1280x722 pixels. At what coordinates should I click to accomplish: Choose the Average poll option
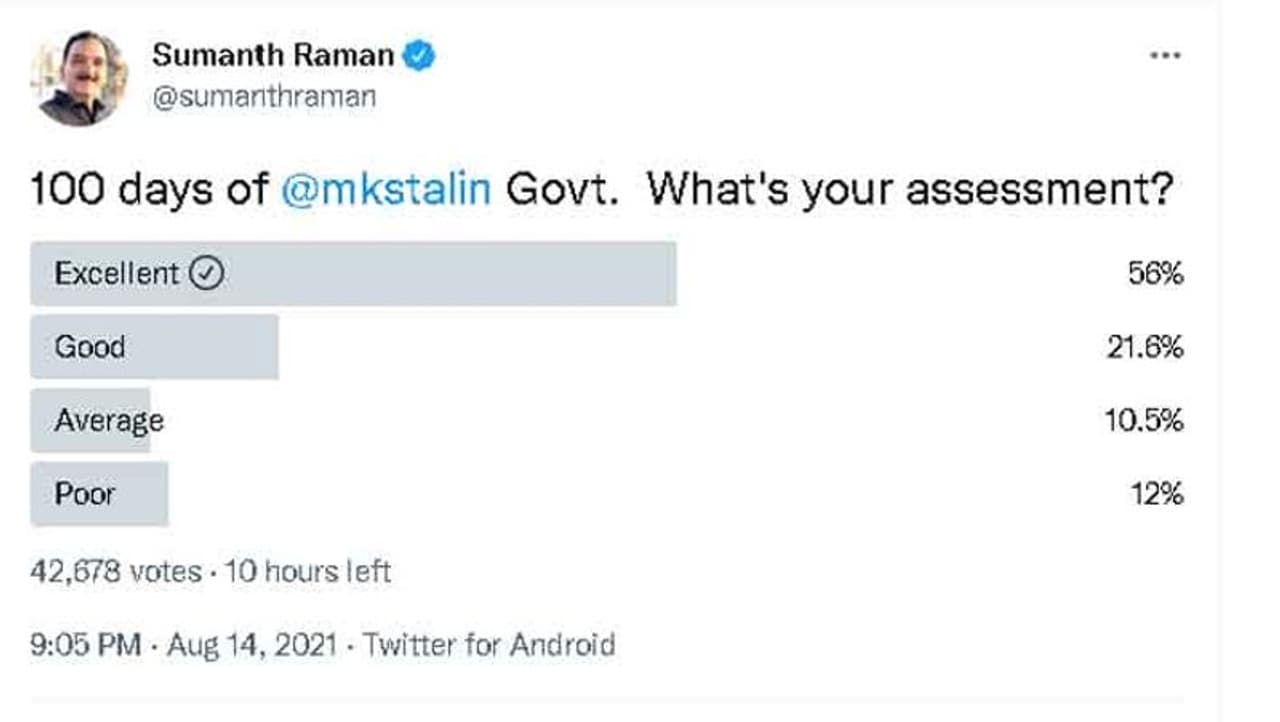[x=108, y=421]
